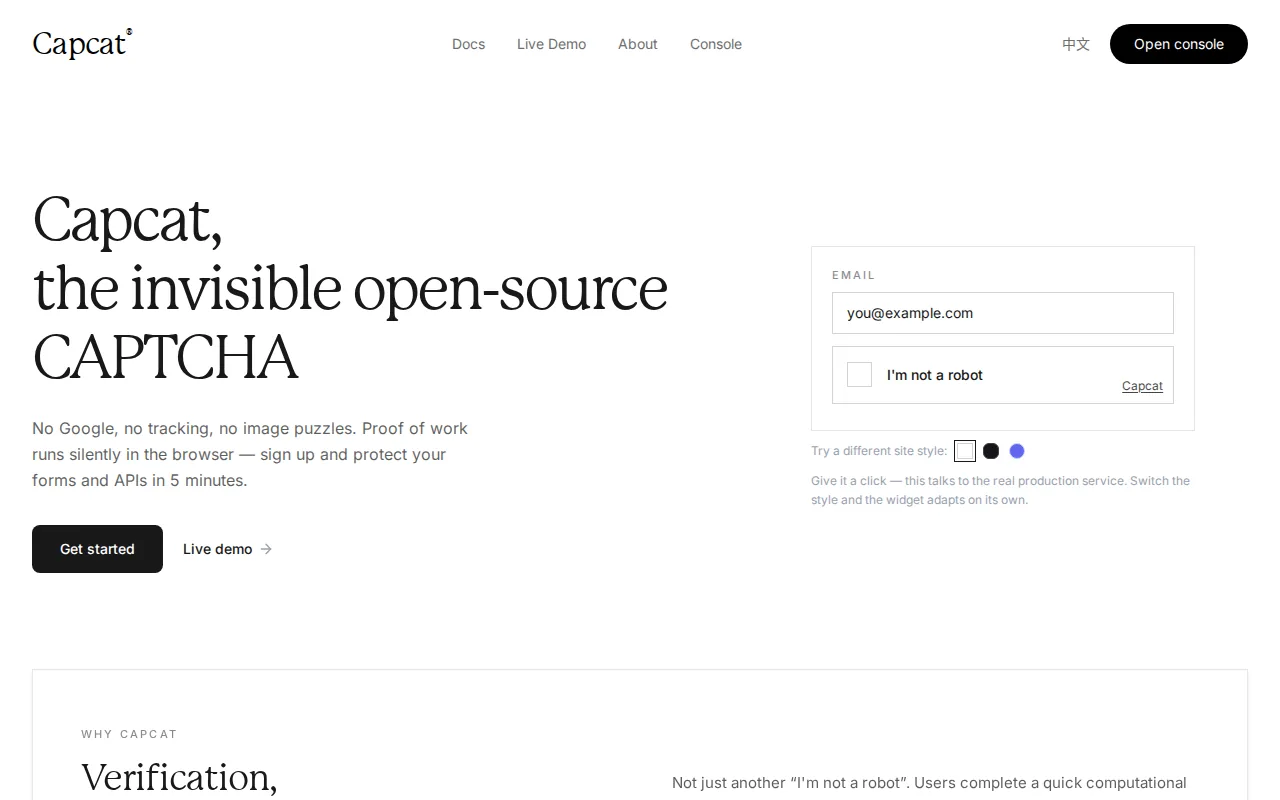Click the 'Not just another' paragraph
The width and height of the screenshot is (1280, 800).
tap(929, 783)
